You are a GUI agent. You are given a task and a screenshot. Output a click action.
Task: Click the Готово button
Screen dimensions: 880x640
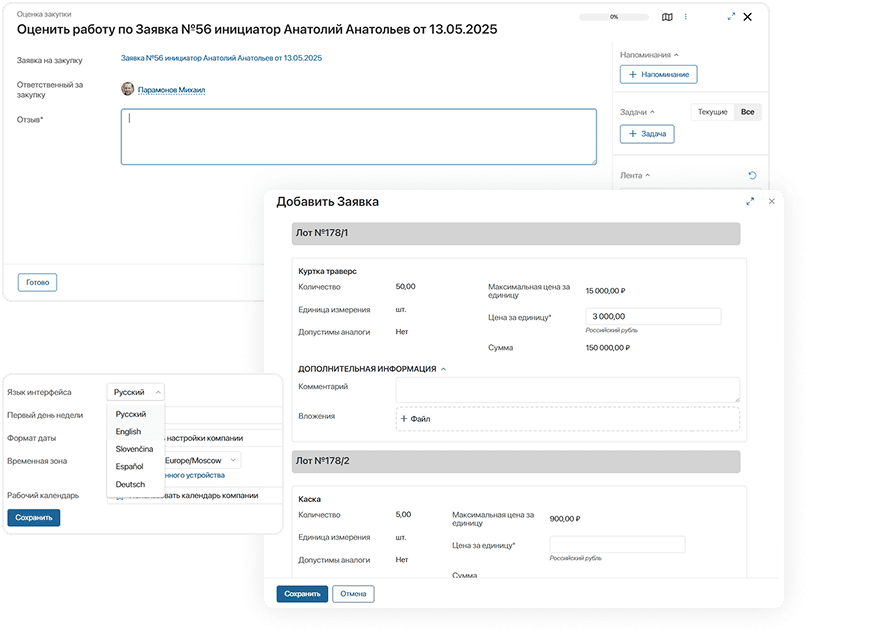click(x=37, y=282)
